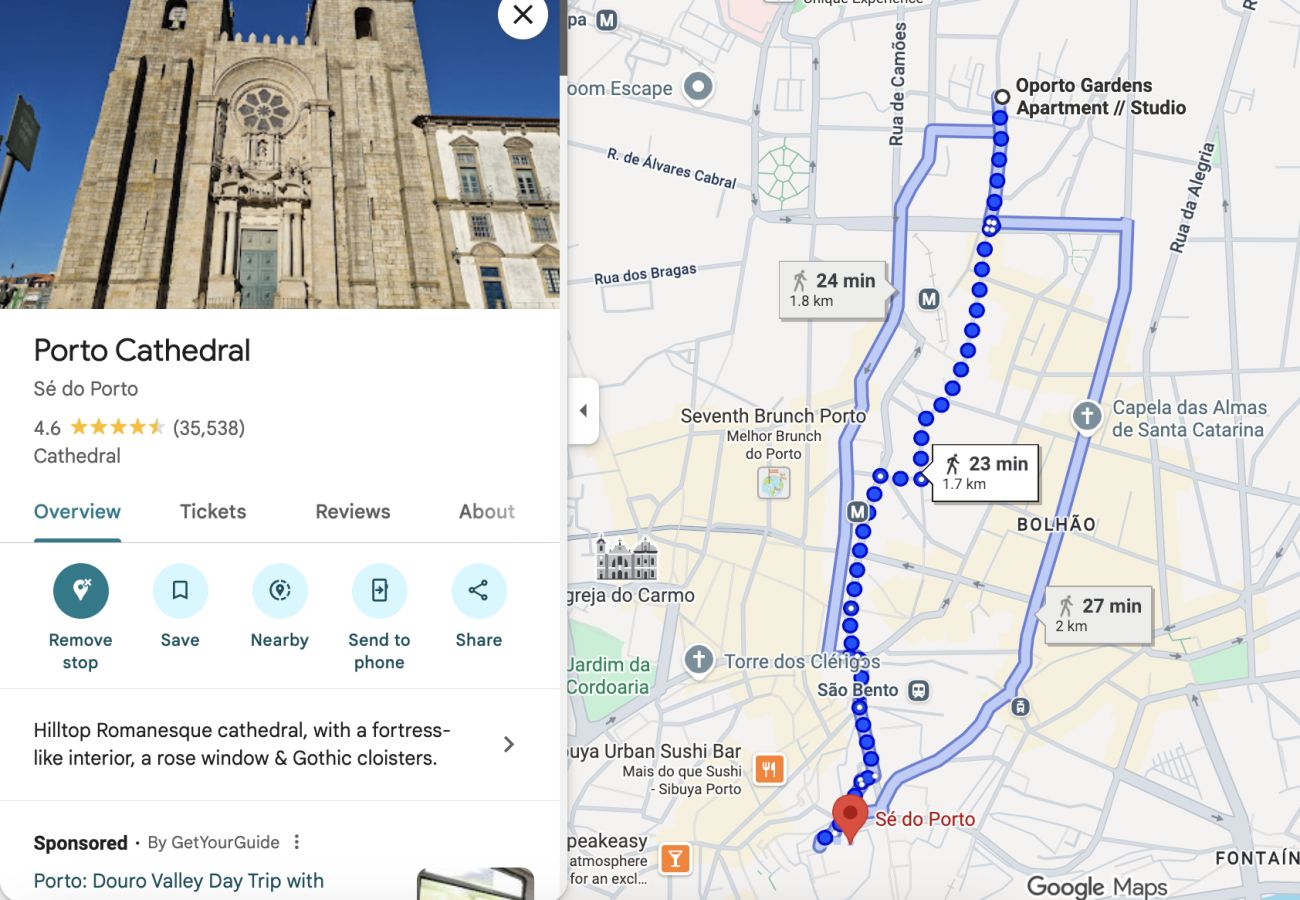This screenshot has height=900, width=1300.
Task: Open the About tab
Action: (486, 511)
